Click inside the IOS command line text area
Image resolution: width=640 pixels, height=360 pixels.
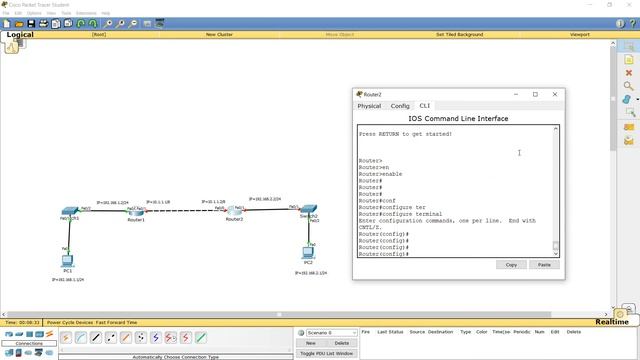(x=456, y=191)
